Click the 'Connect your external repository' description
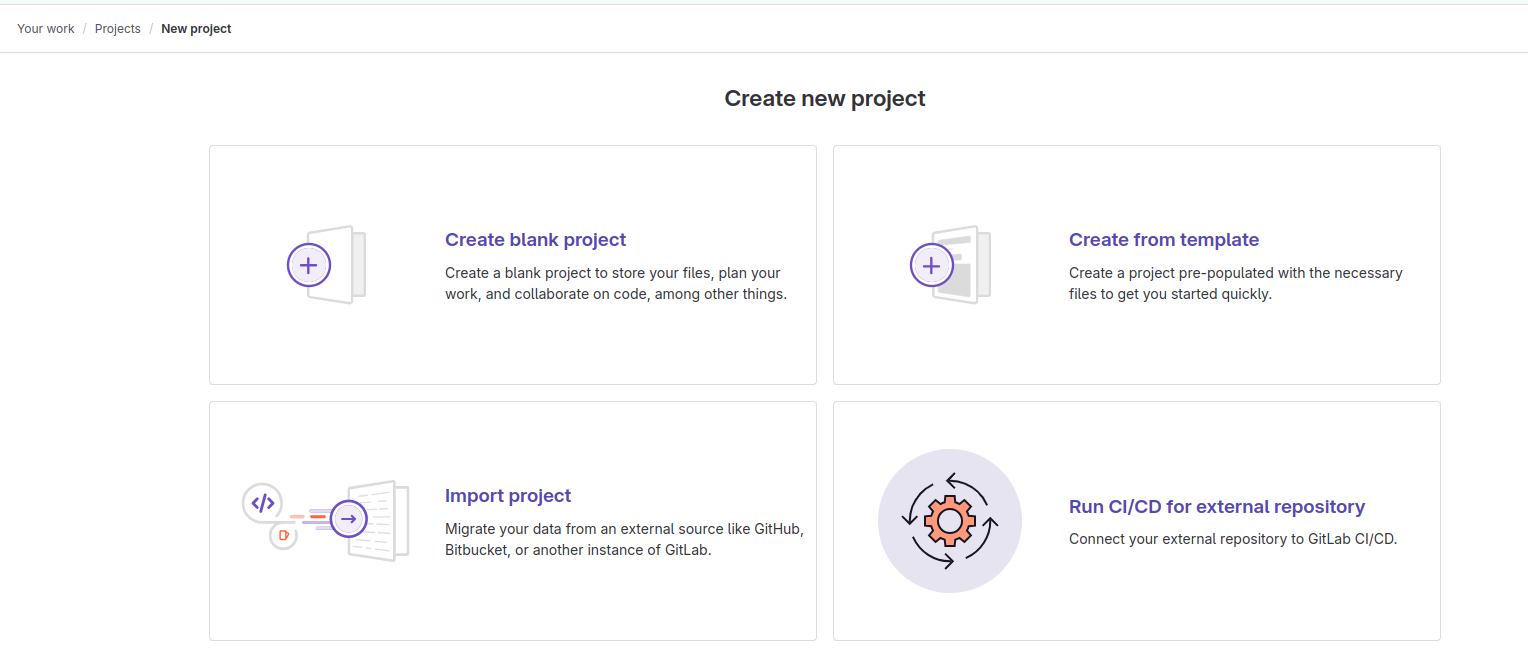 pos(1232,539)
